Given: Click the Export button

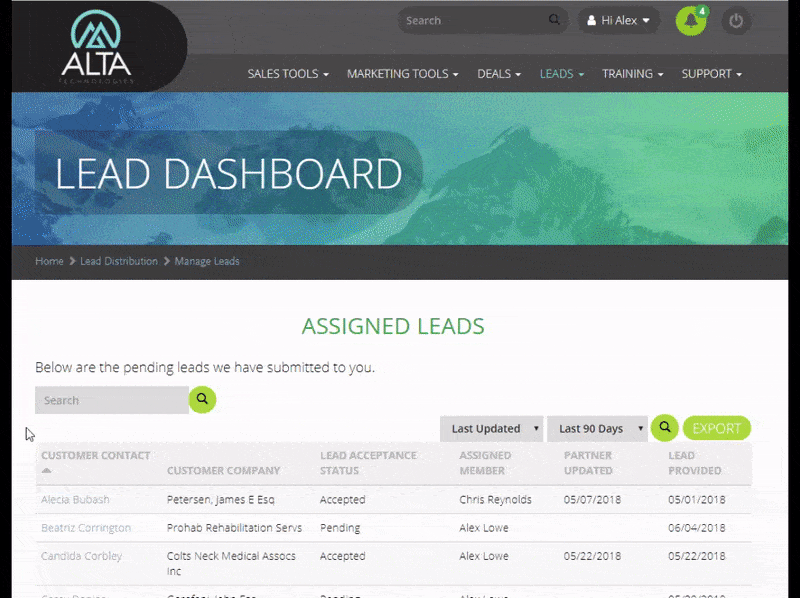Looking at the screenshot, I should (x=717, y=428).
